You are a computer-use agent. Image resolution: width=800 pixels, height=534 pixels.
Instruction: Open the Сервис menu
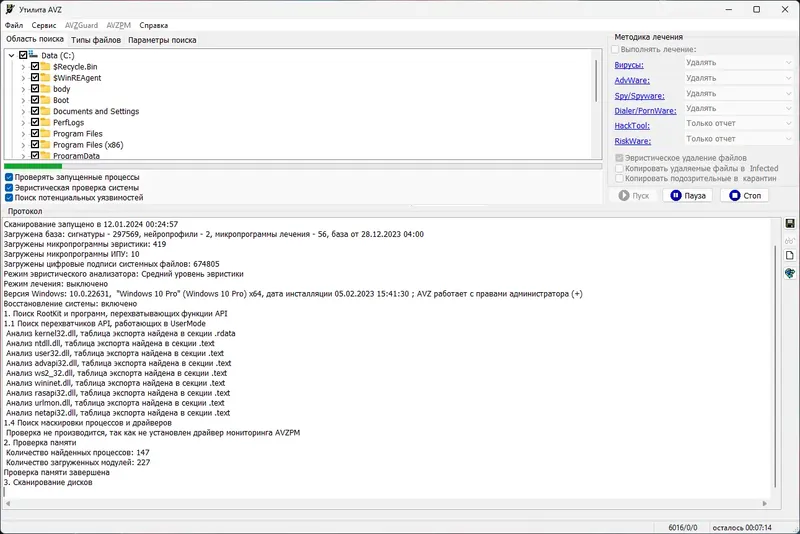[x=44, y=25]
